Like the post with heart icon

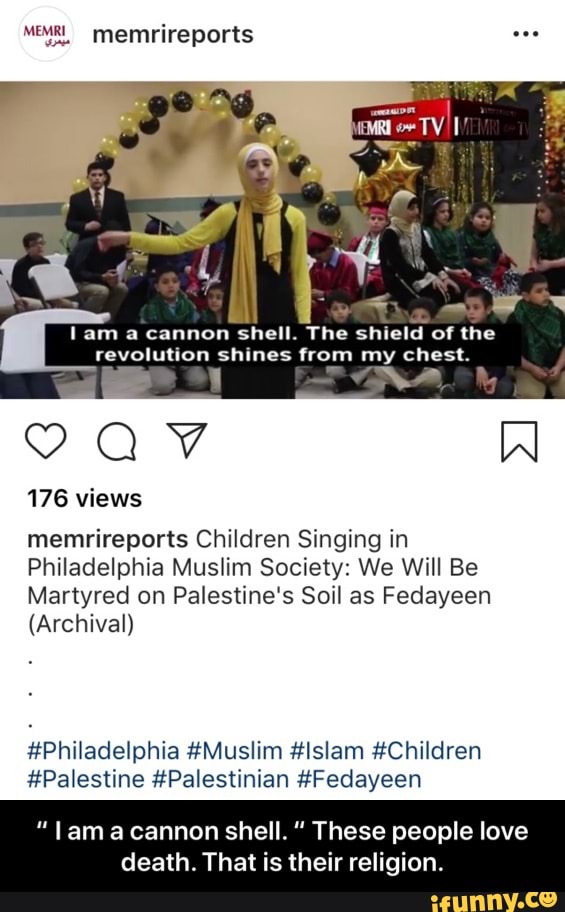click(47, 441)
